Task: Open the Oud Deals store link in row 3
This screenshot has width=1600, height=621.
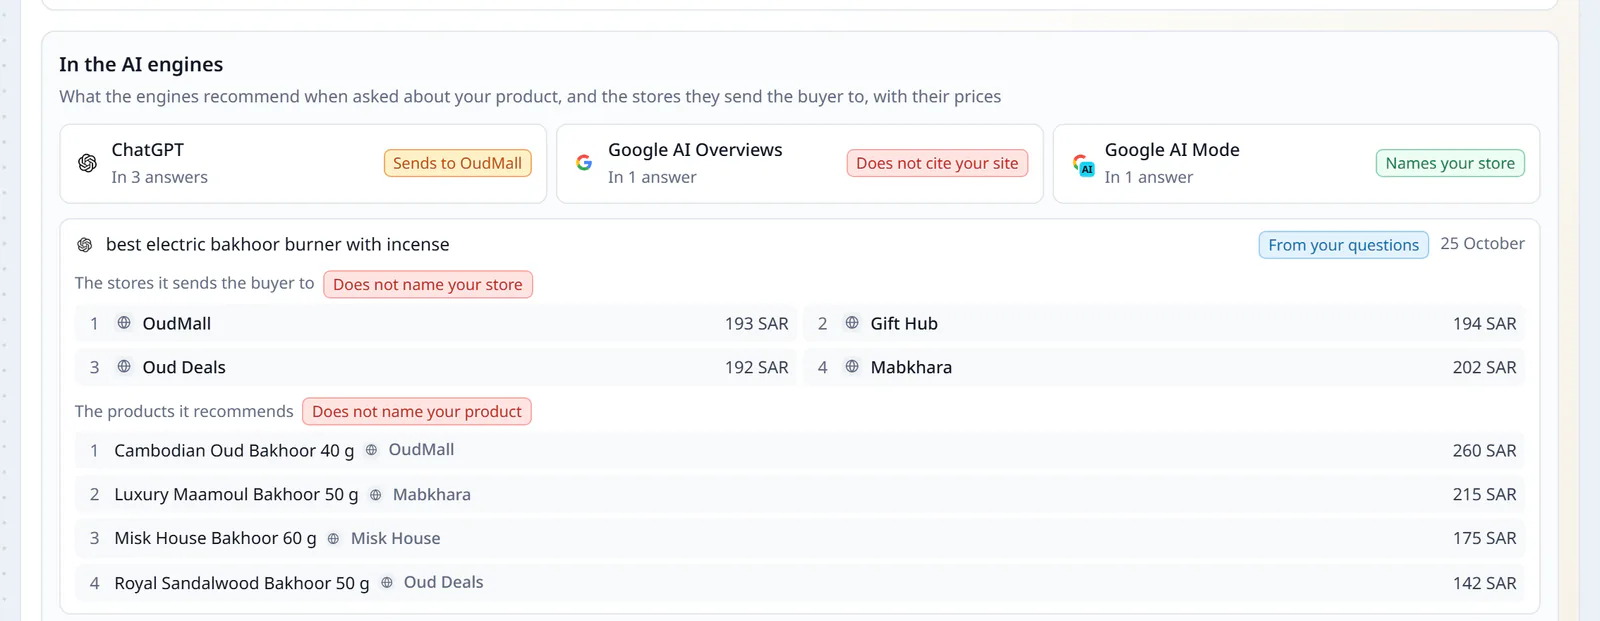Action: tap(184, 368)
